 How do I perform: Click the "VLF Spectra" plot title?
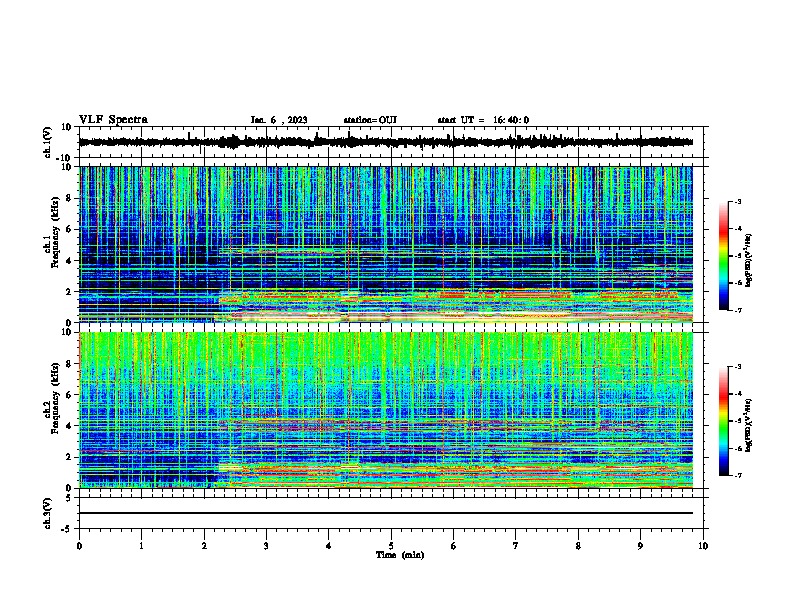tap(113, 120)
